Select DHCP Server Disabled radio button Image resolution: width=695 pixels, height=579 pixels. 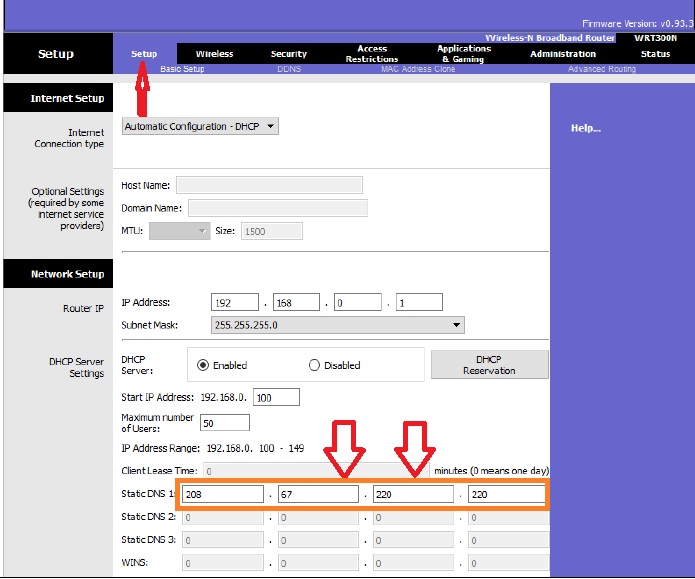pos(314,365)
